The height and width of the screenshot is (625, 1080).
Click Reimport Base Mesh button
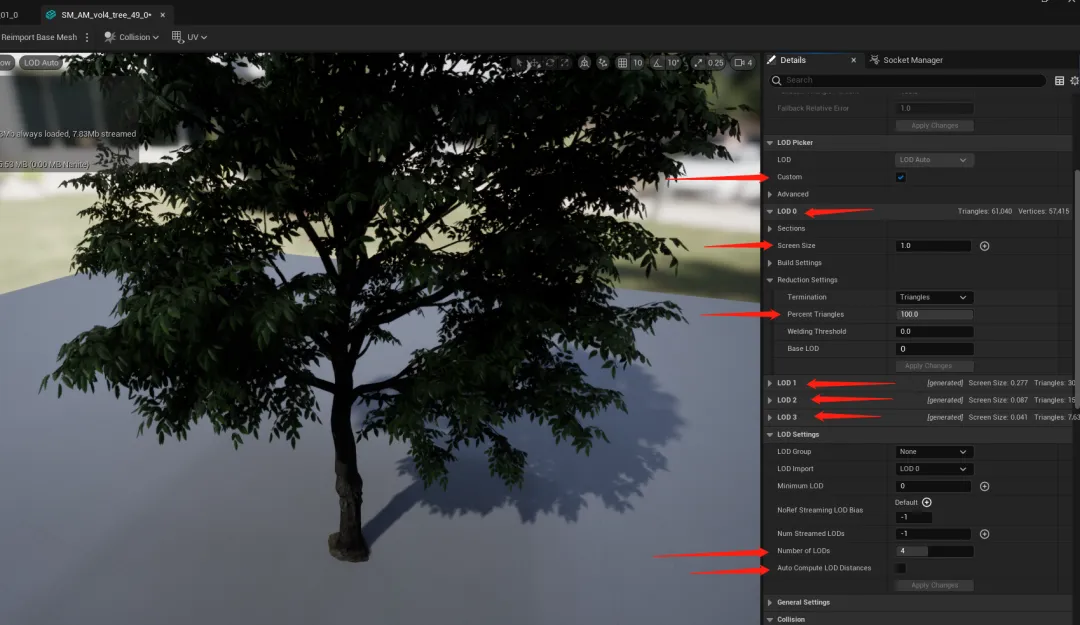click(40, 37)
